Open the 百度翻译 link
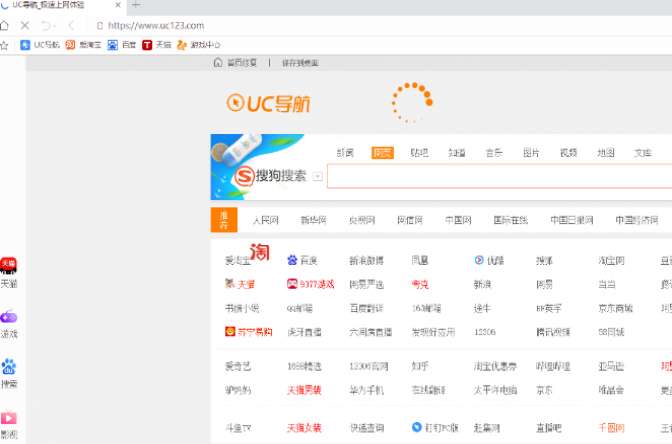The width and height of the screenshot is (672, 444). point(366,308)
